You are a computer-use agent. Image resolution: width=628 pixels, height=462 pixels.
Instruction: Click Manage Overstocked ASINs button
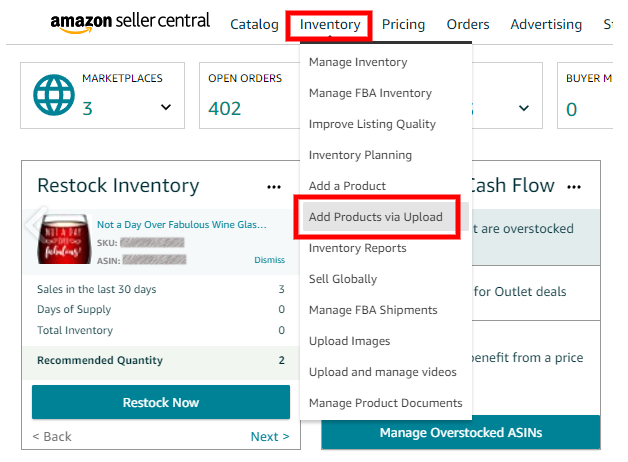[461, 432]
